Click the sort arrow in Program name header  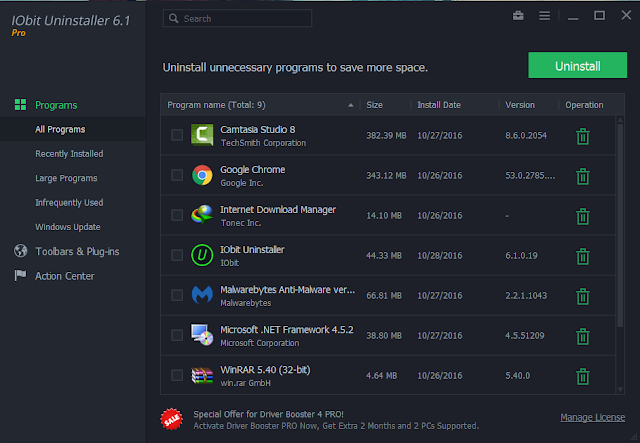pyautogui.click(x=351, y=105)
